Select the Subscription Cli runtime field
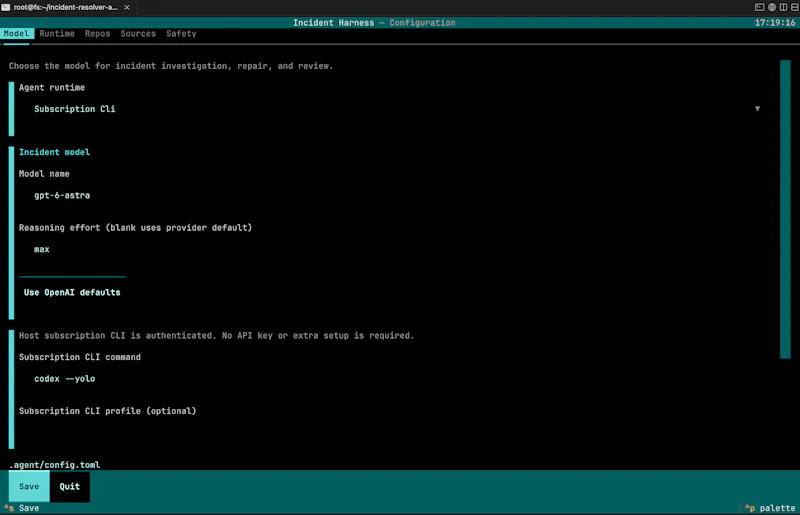 pos(390,109)
